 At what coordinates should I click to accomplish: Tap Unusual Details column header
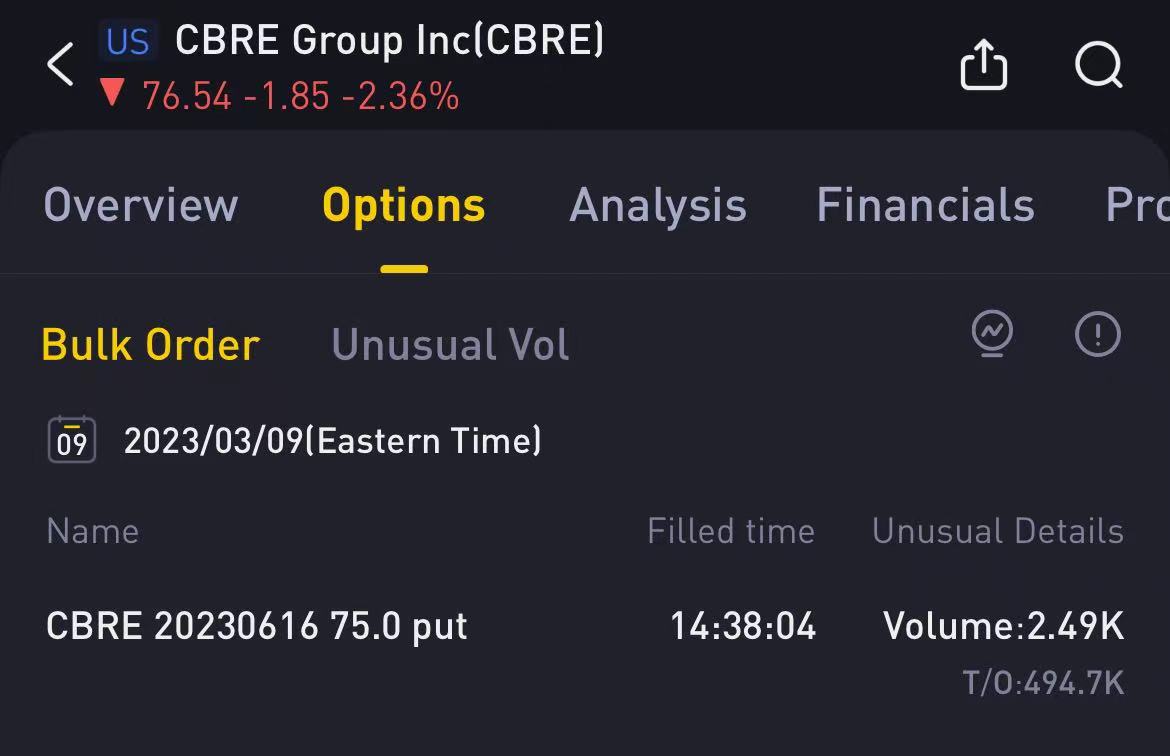point(998,531)
